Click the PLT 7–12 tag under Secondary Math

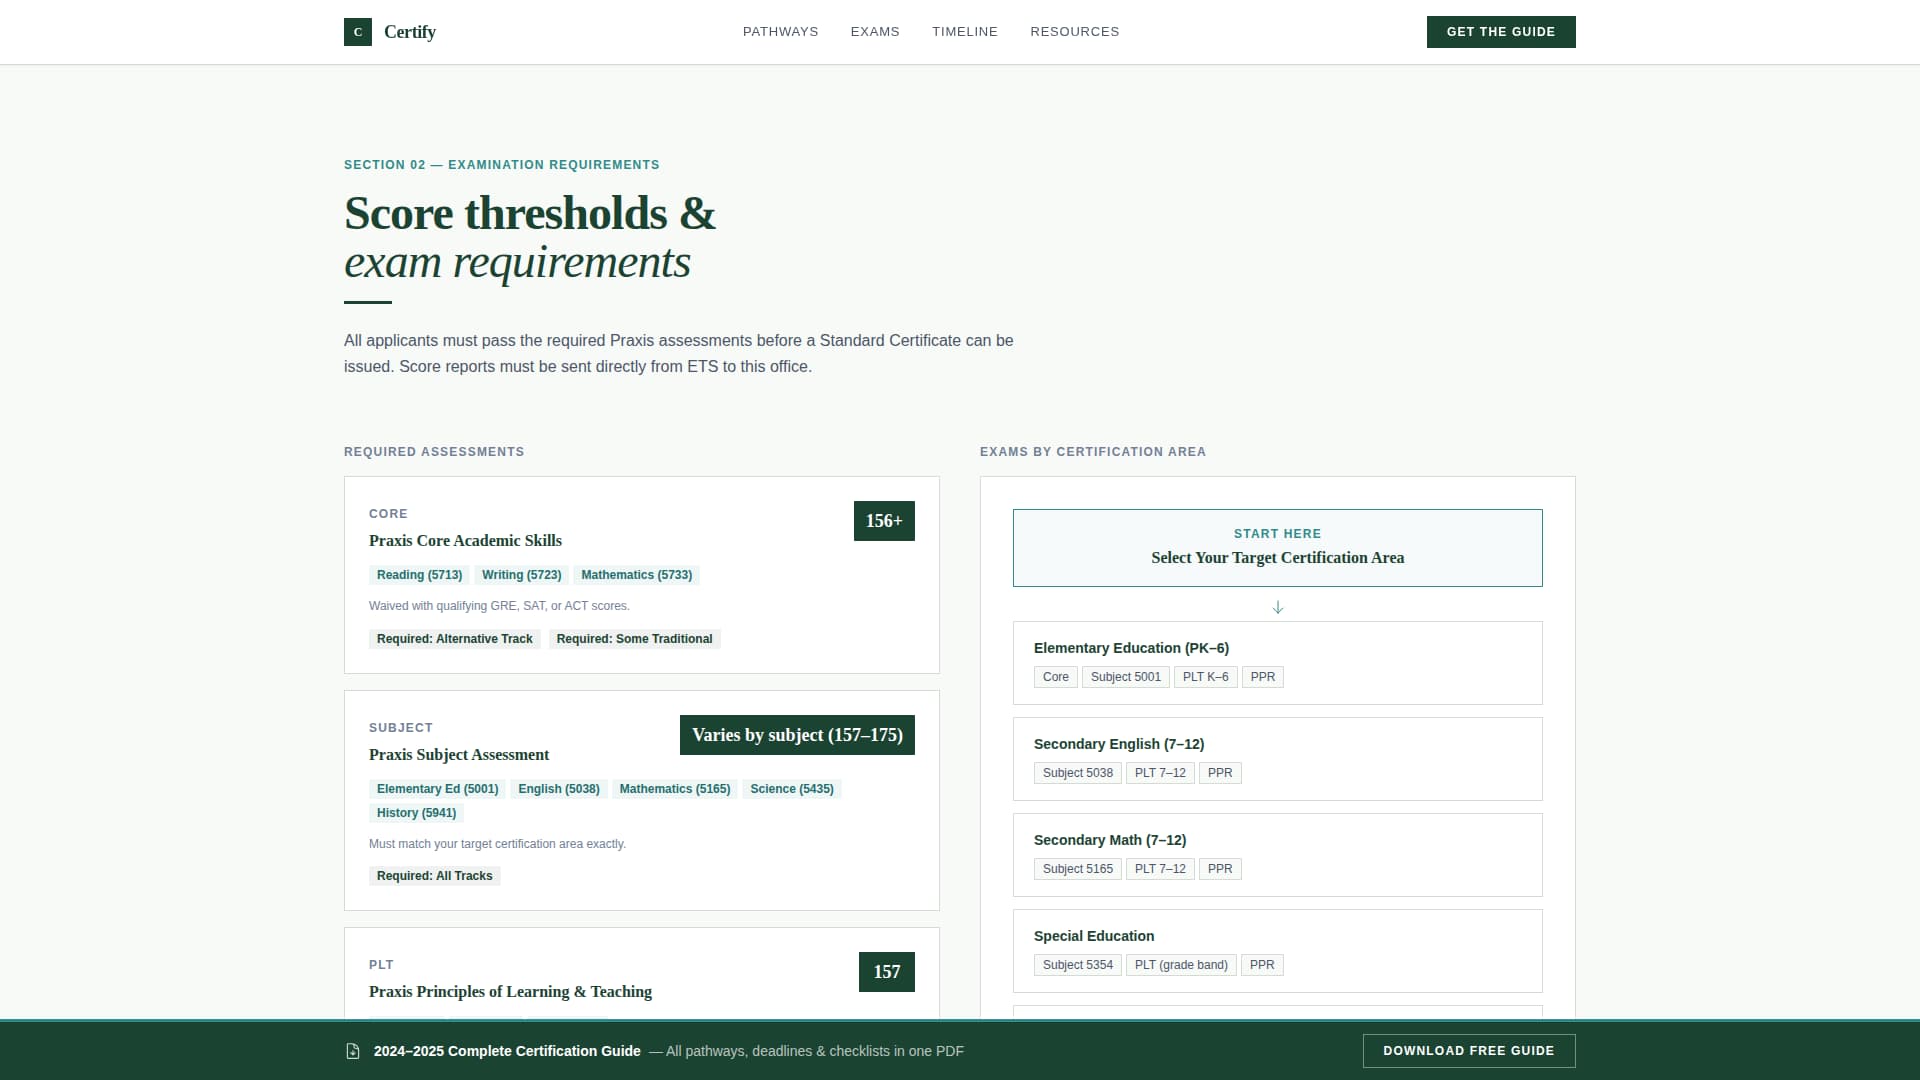1160,869
